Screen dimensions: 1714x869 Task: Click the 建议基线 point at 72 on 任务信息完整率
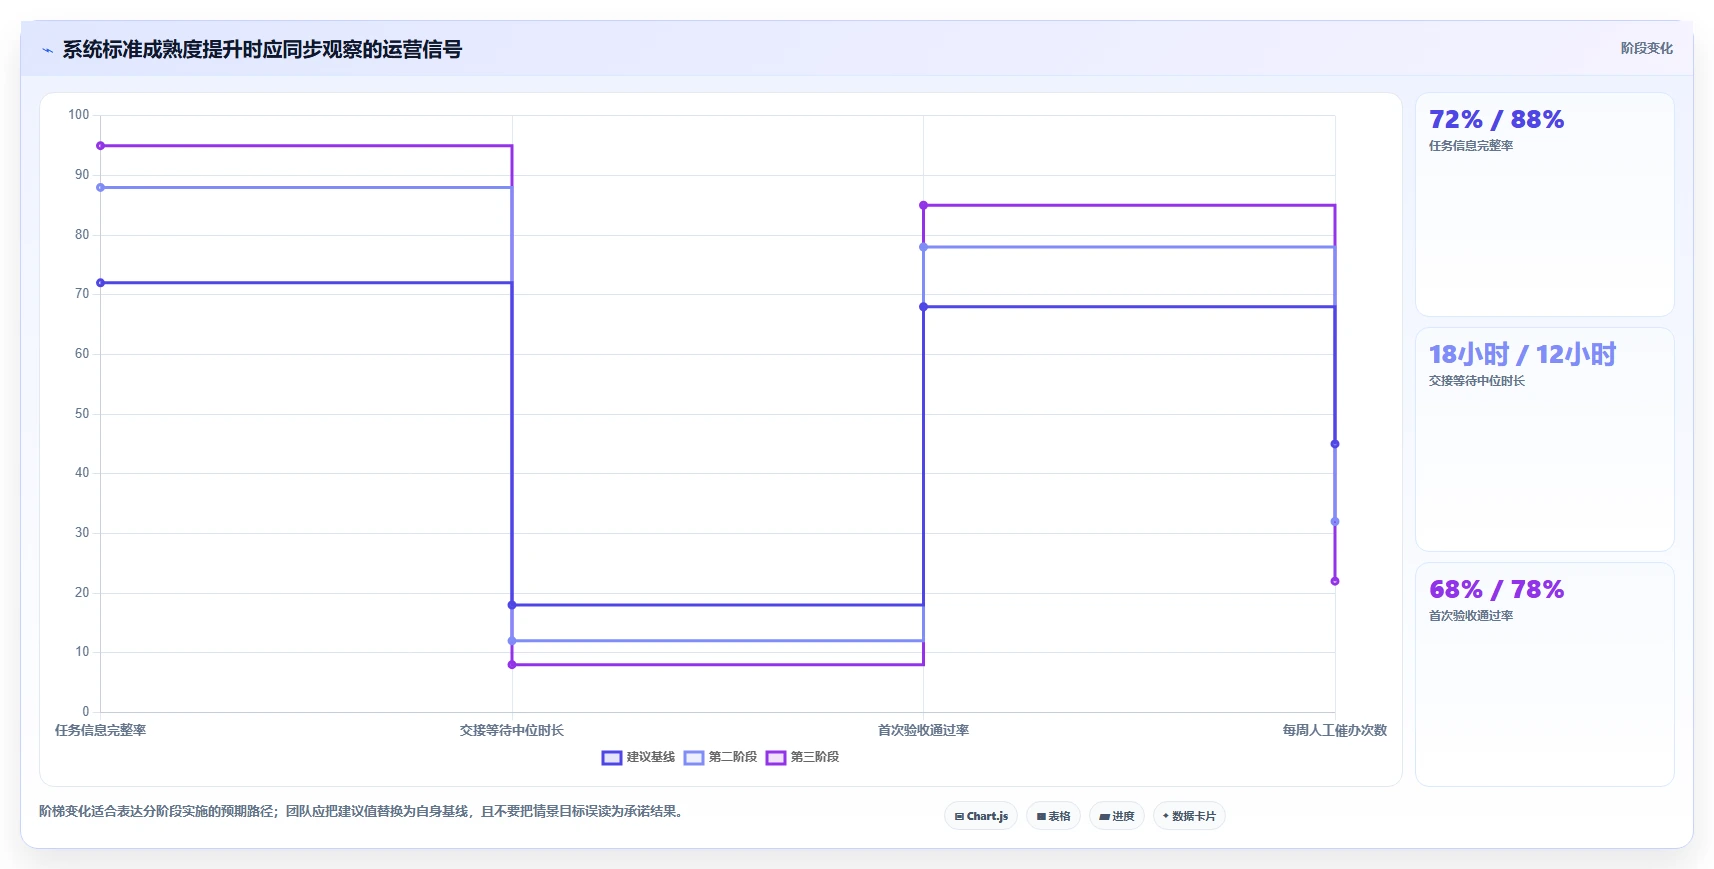tap(100, 283)
